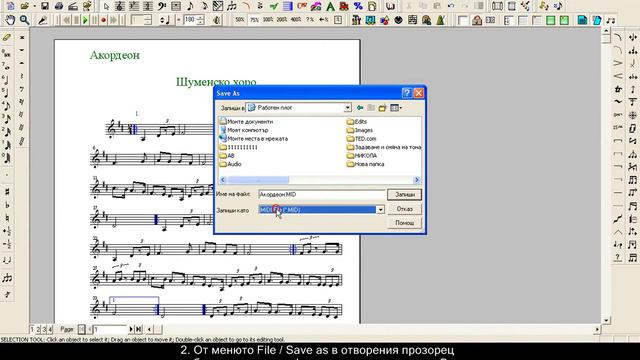Click the mixer icon in second toolbar
This screenshot has height=360, width=640.
(356, 20)
